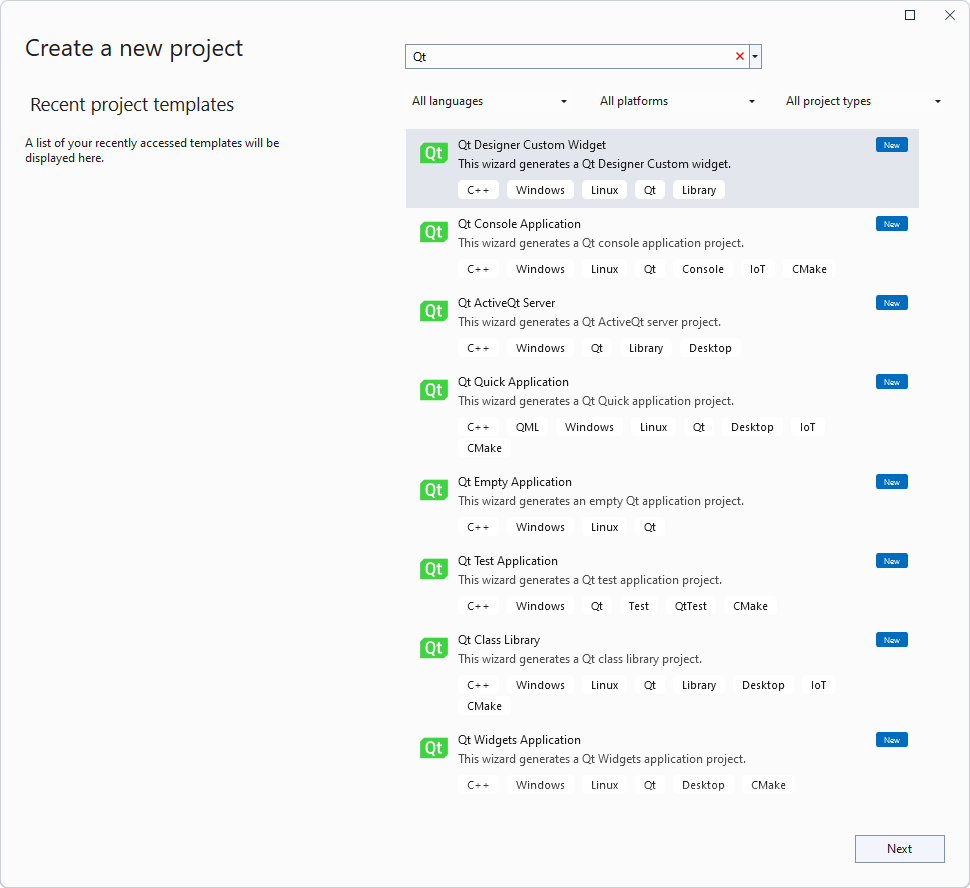The image size is (970, 888).
Task: Open the search history dropdown
Action: [754, 56]
